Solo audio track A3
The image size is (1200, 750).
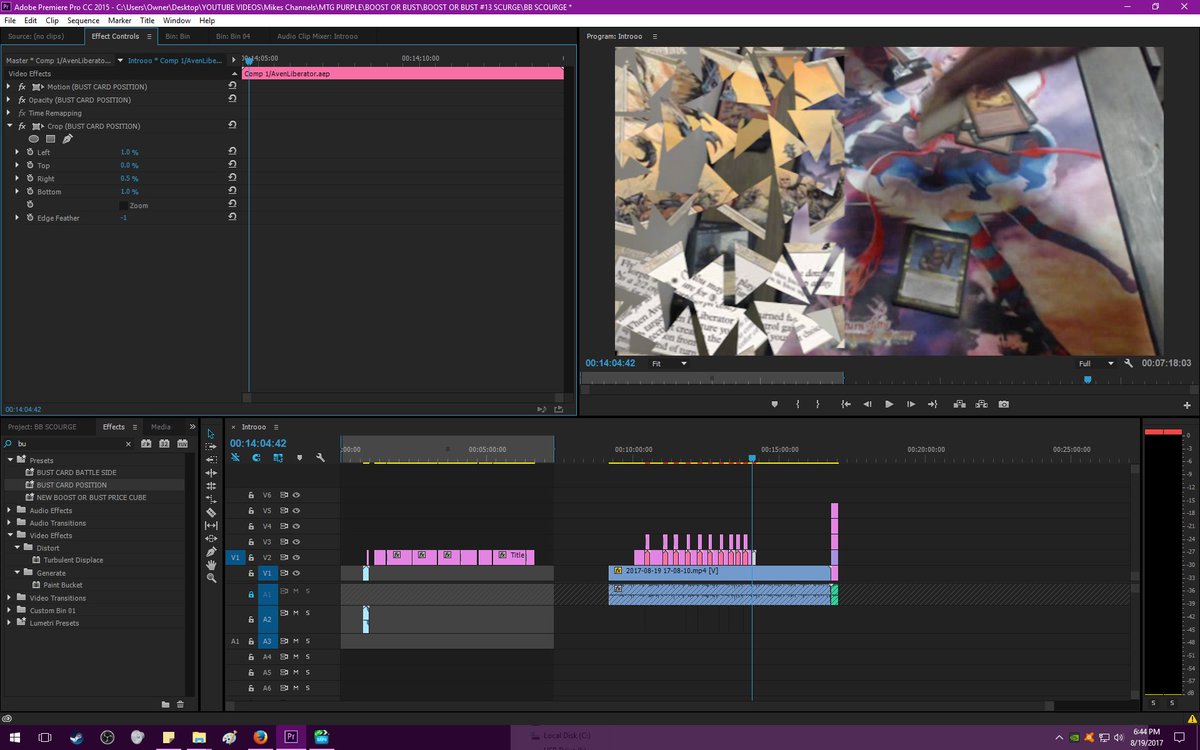(308, 641)
